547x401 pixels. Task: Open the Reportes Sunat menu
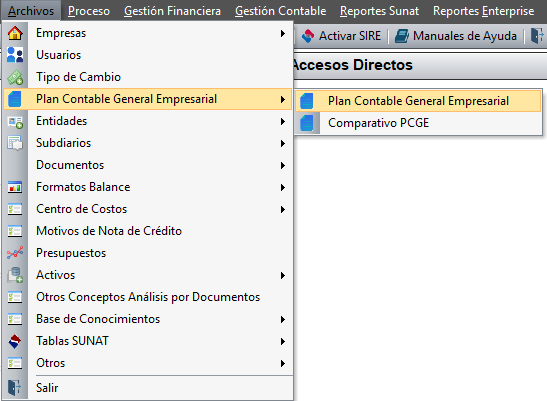pyautogui.click(x=379, y=11)
